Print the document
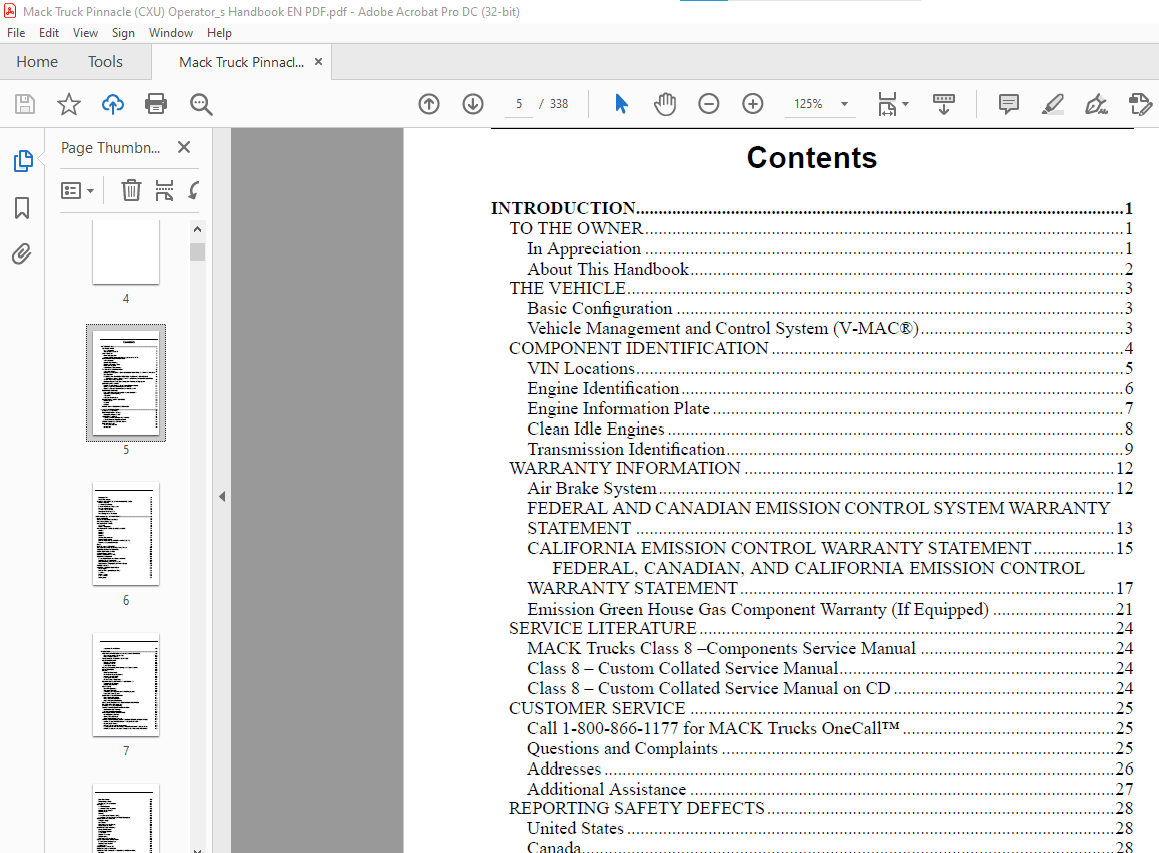This screenshot has width=1159, height=853. point(156,104)
